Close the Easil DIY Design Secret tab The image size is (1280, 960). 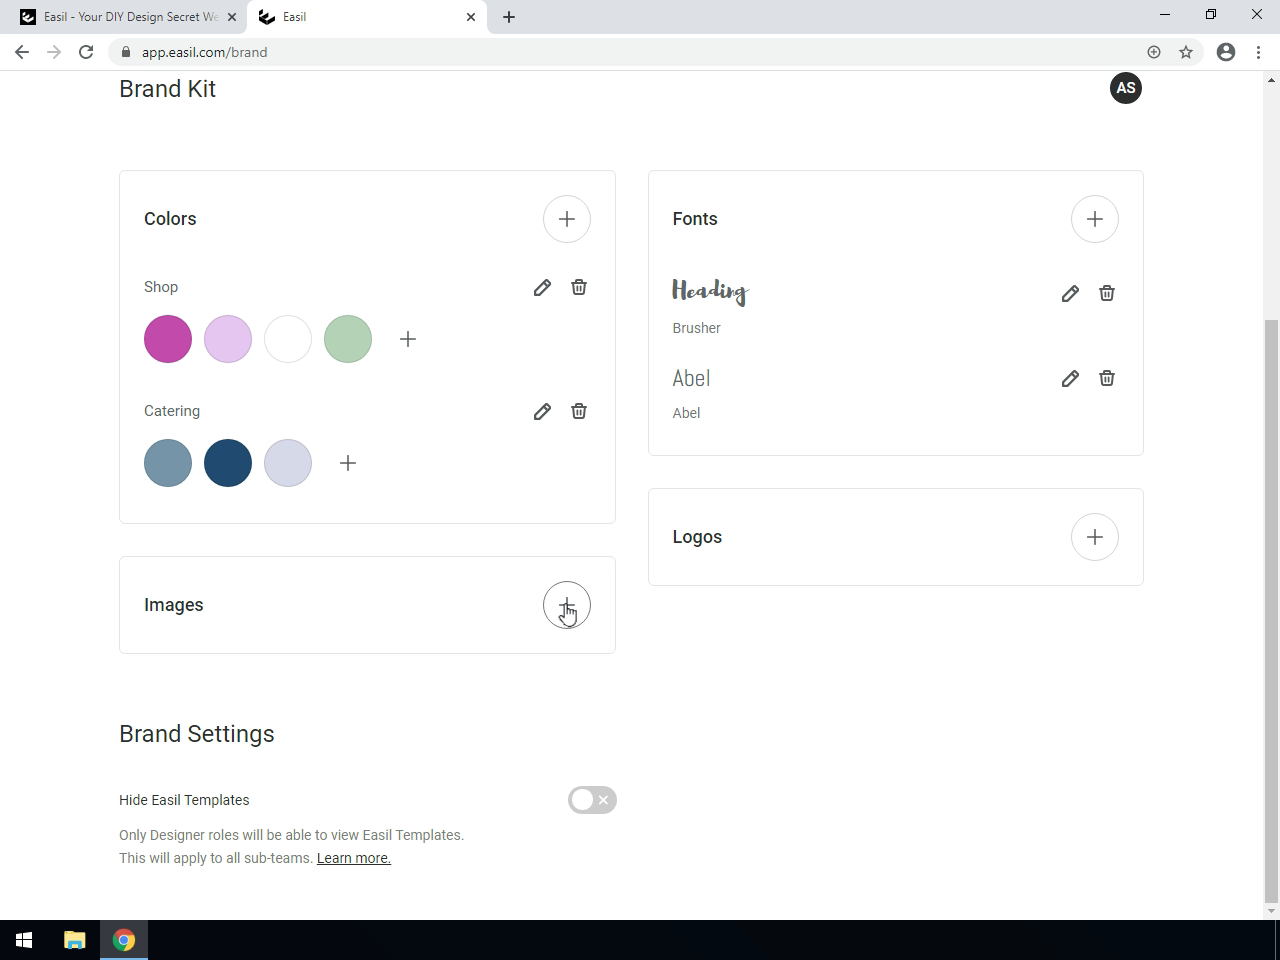pos(232,17)
